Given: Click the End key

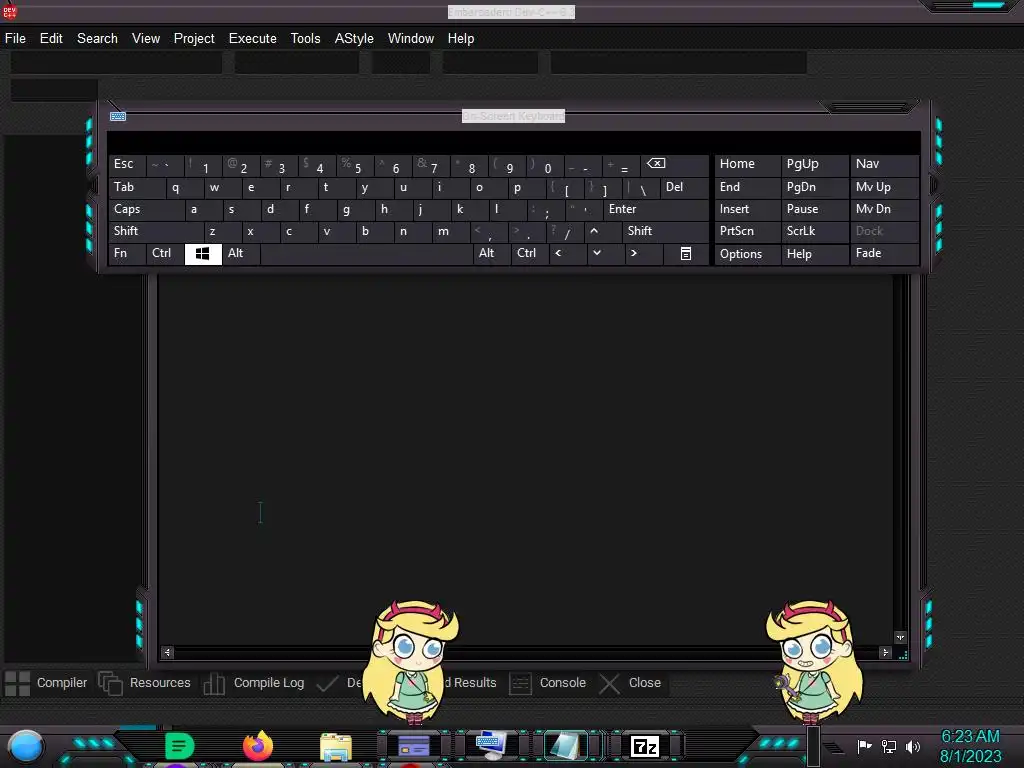Looking at the screenshot, I should (747, 187).
